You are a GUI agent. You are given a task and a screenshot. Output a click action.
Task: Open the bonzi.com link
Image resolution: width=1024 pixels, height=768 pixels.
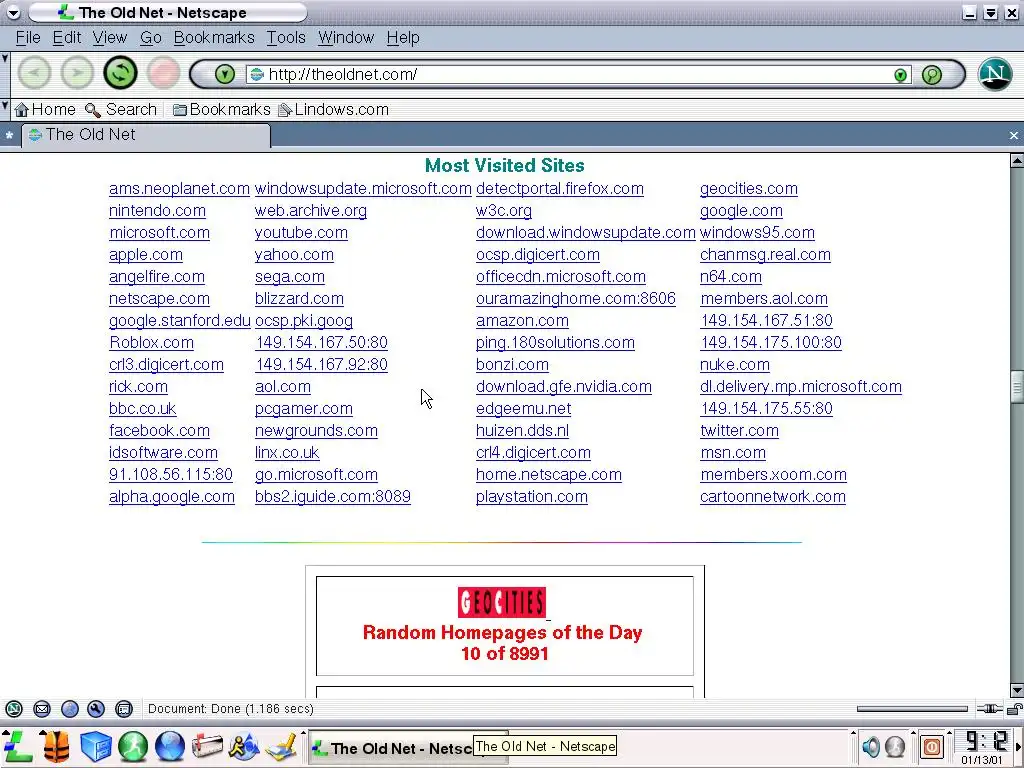pos(512,365)
